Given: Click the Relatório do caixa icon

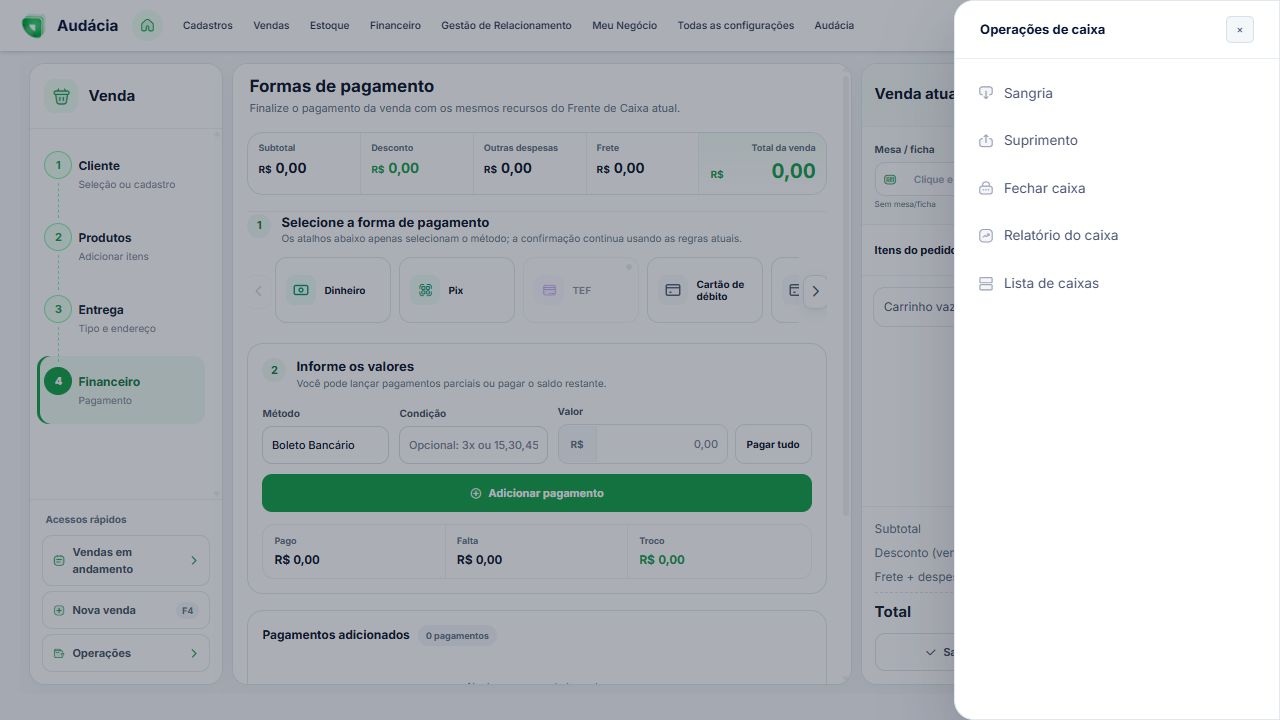Looking at the screenshot, I should [986, 236].
